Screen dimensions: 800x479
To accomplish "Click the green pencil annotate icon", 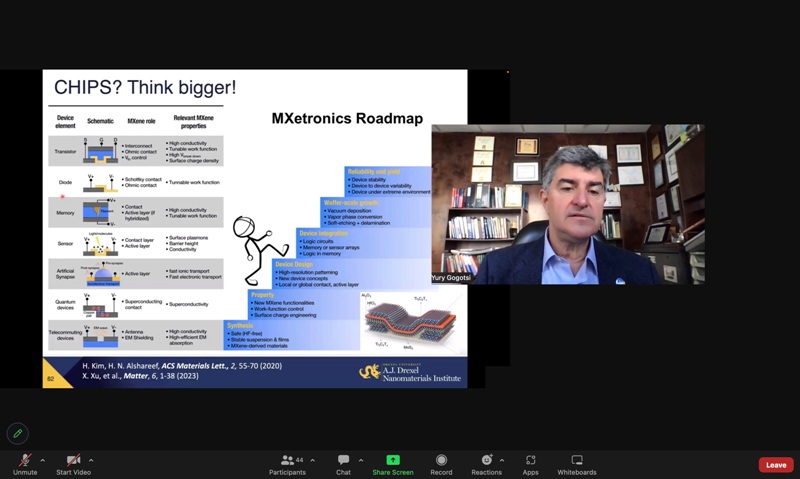I will click(18, 434).
